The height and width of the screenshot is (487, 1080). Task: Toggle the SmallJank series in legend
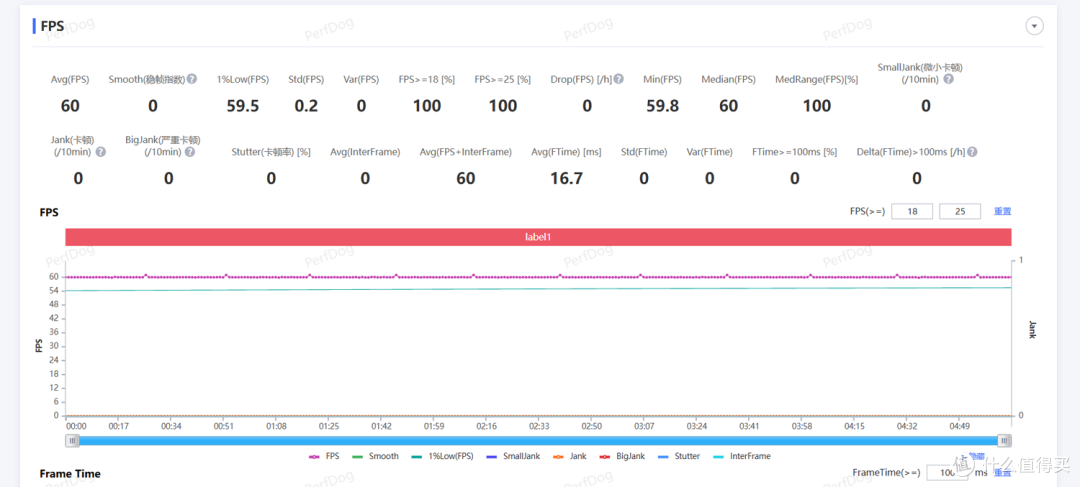pyautogui.click(x=513, y=456)
